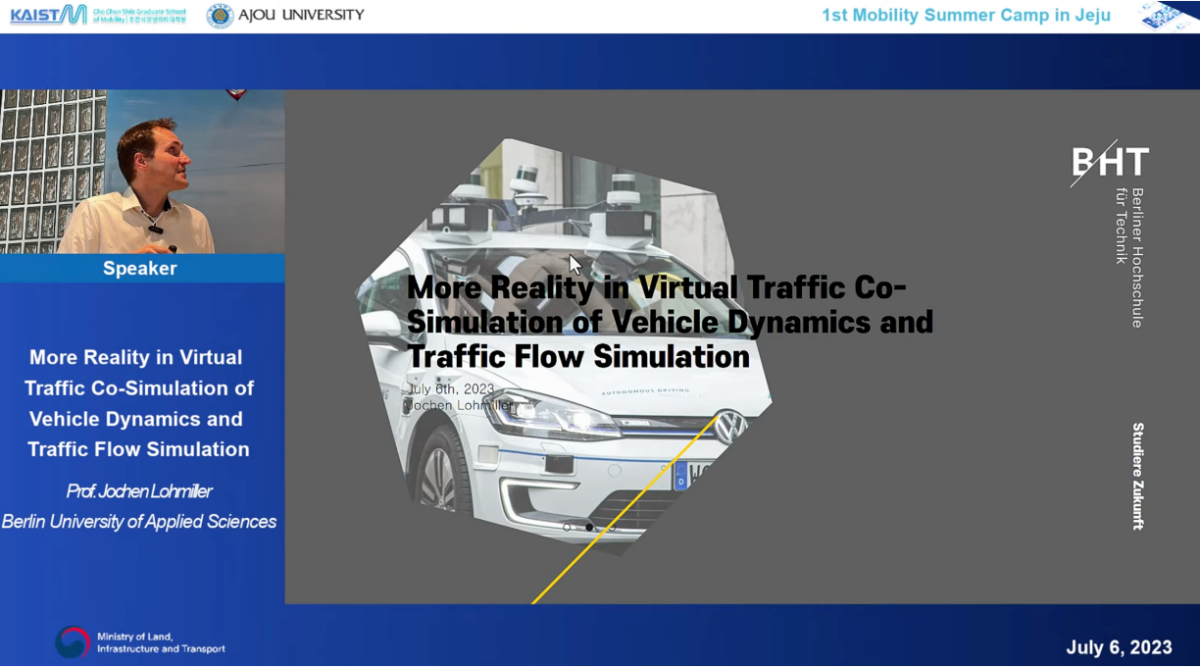Click the blue Speaker label bar

(141, 268)
